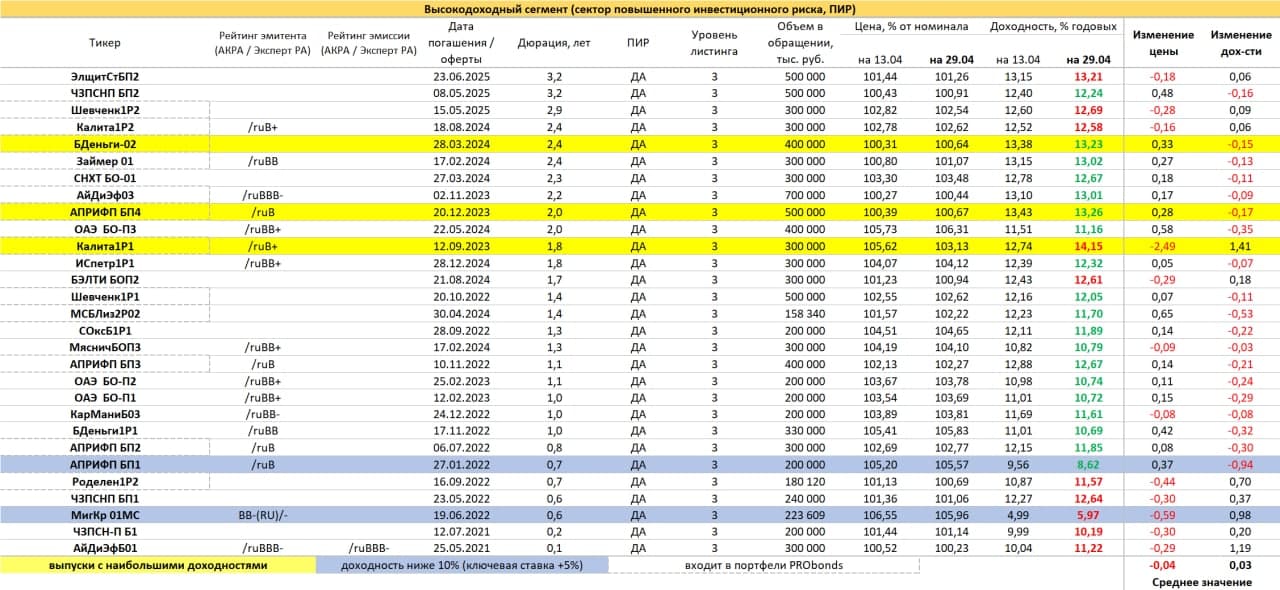
Task: Select the 'Уровень листинга' column header
Action: (714, 43)
